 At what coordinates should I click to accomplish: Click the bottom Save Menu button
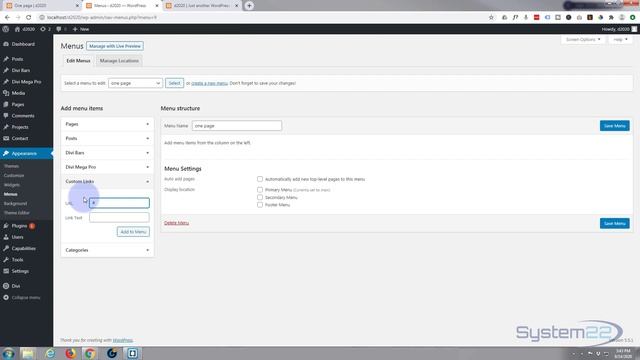(614, 223)
